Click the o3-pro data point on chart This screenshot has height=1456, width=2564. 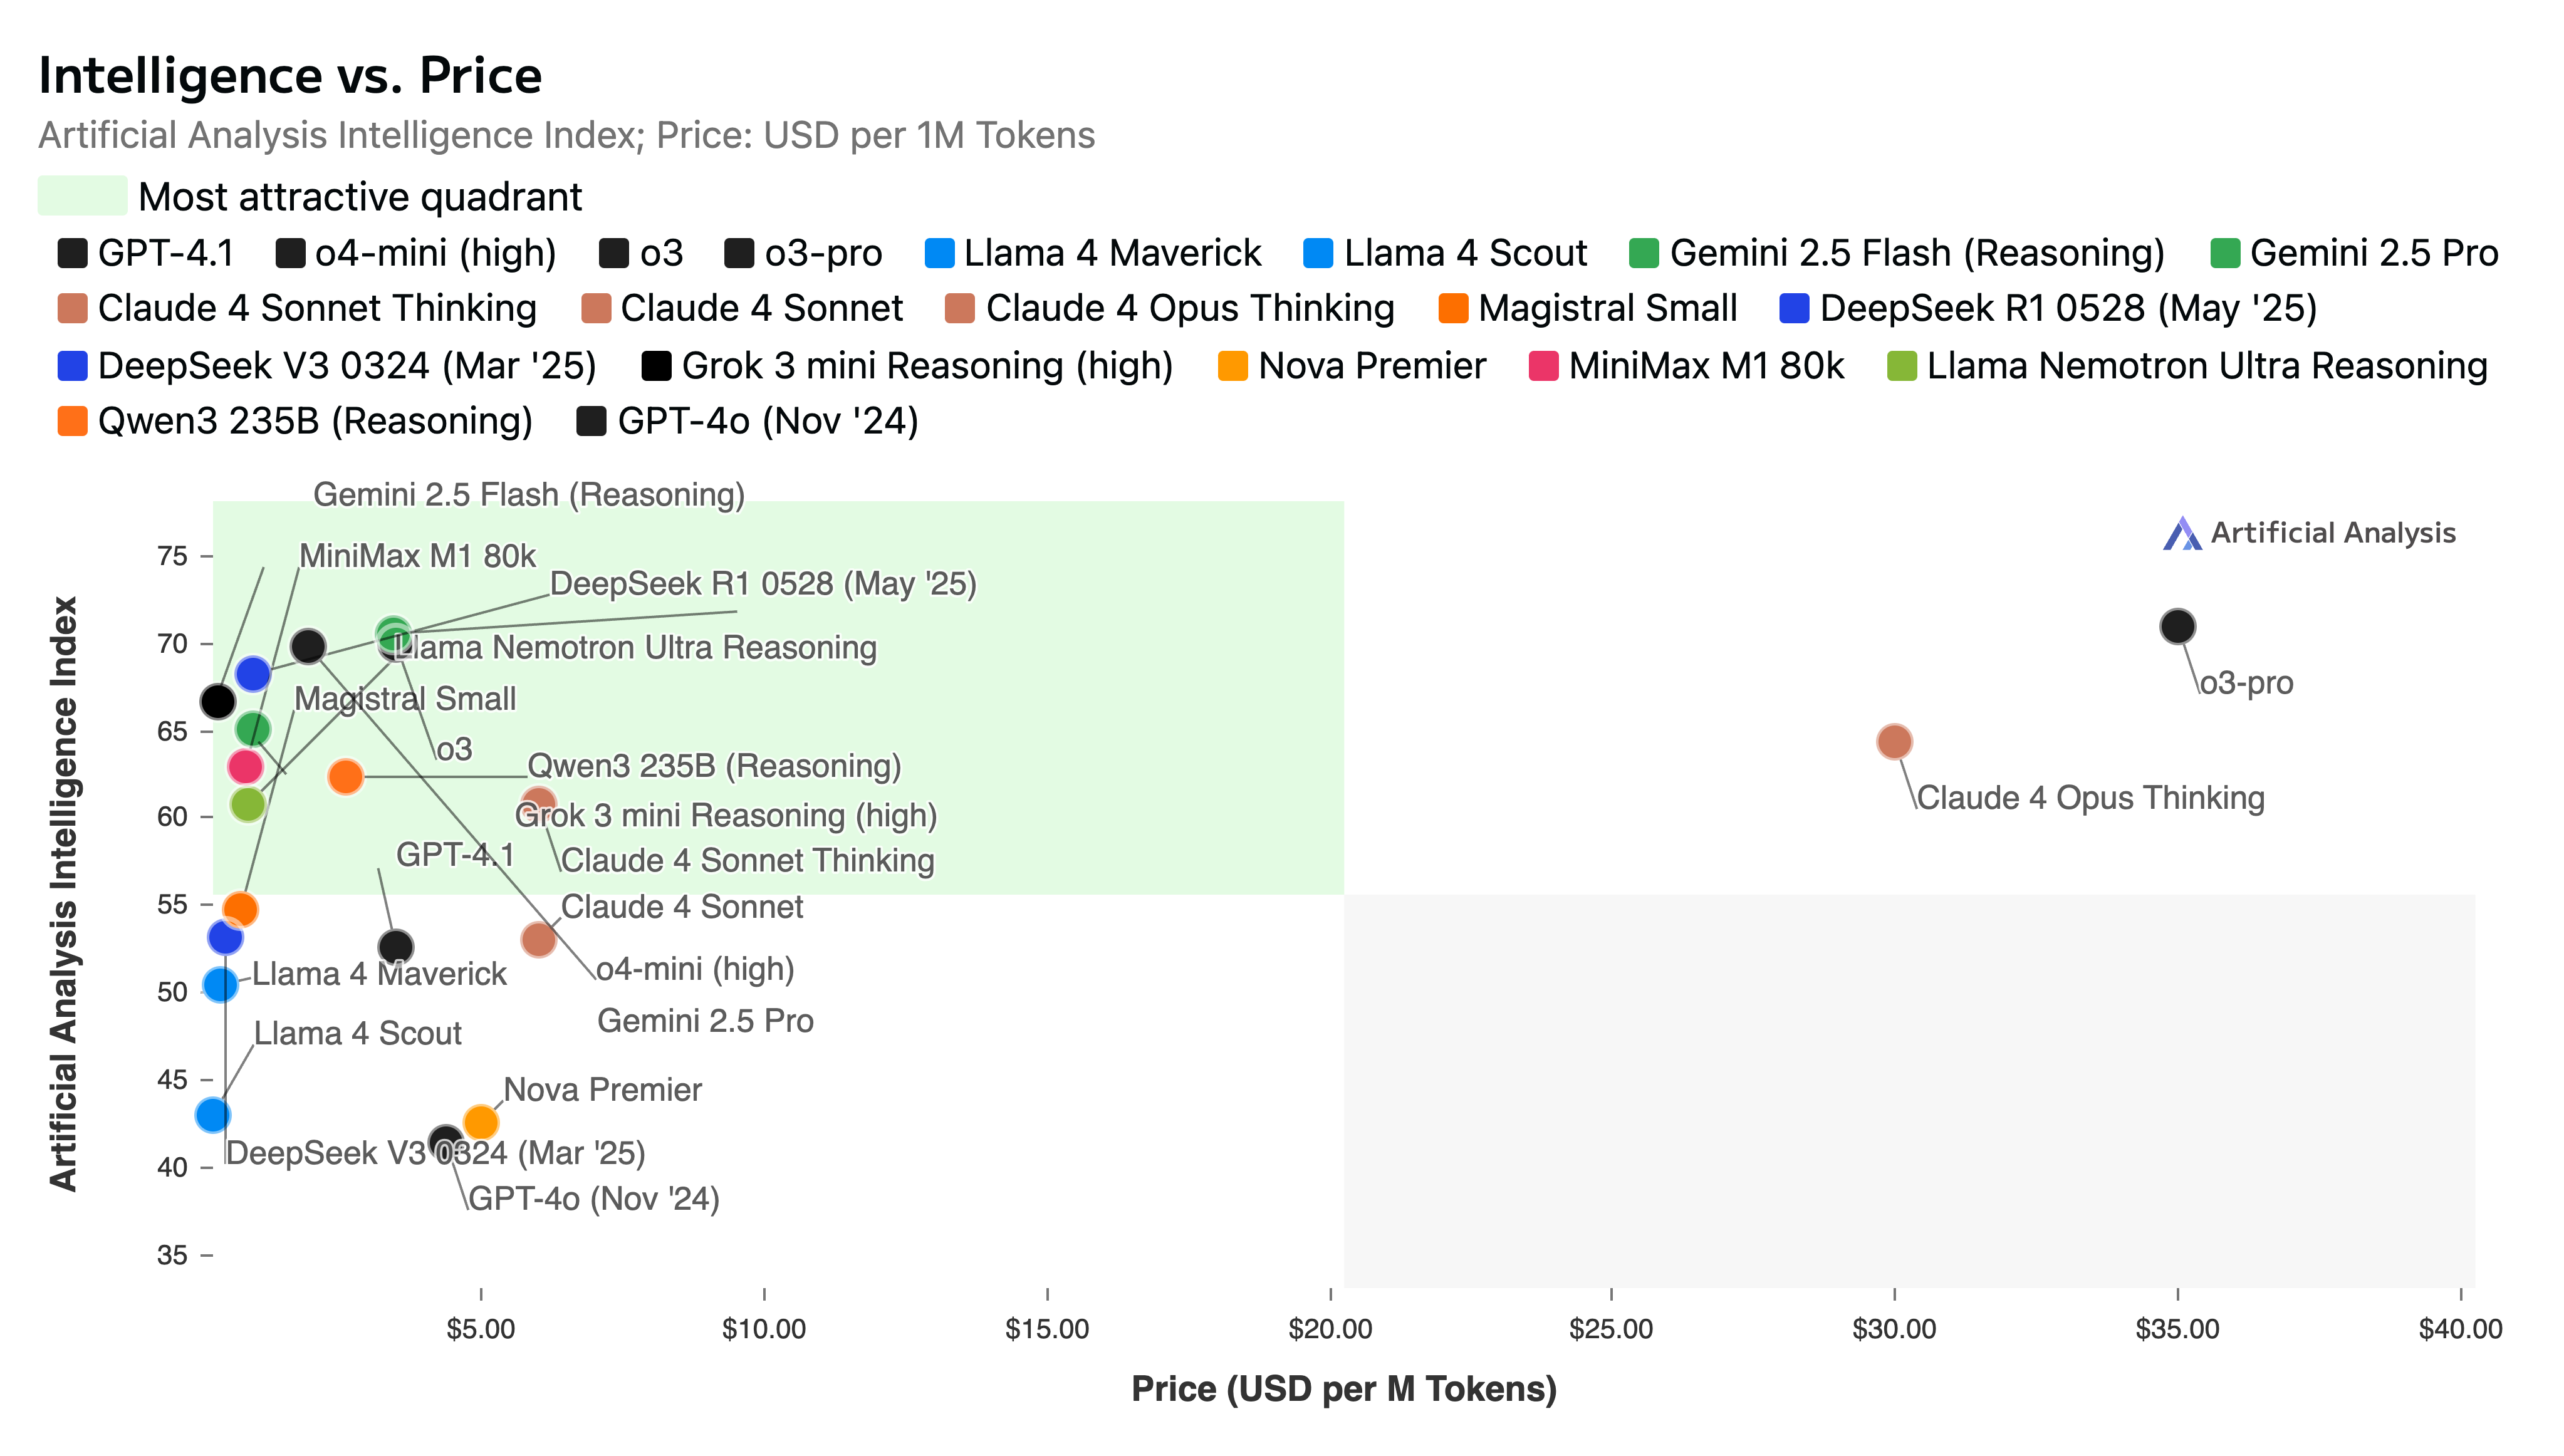(2177, 627)
